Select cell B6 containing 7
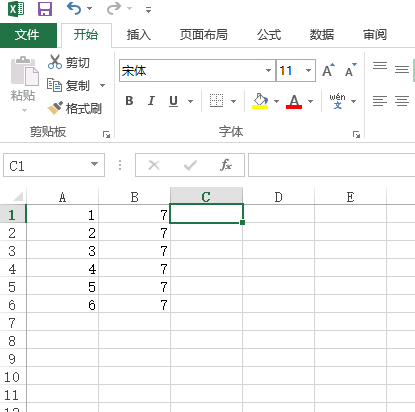 click(x=134, y=305)
